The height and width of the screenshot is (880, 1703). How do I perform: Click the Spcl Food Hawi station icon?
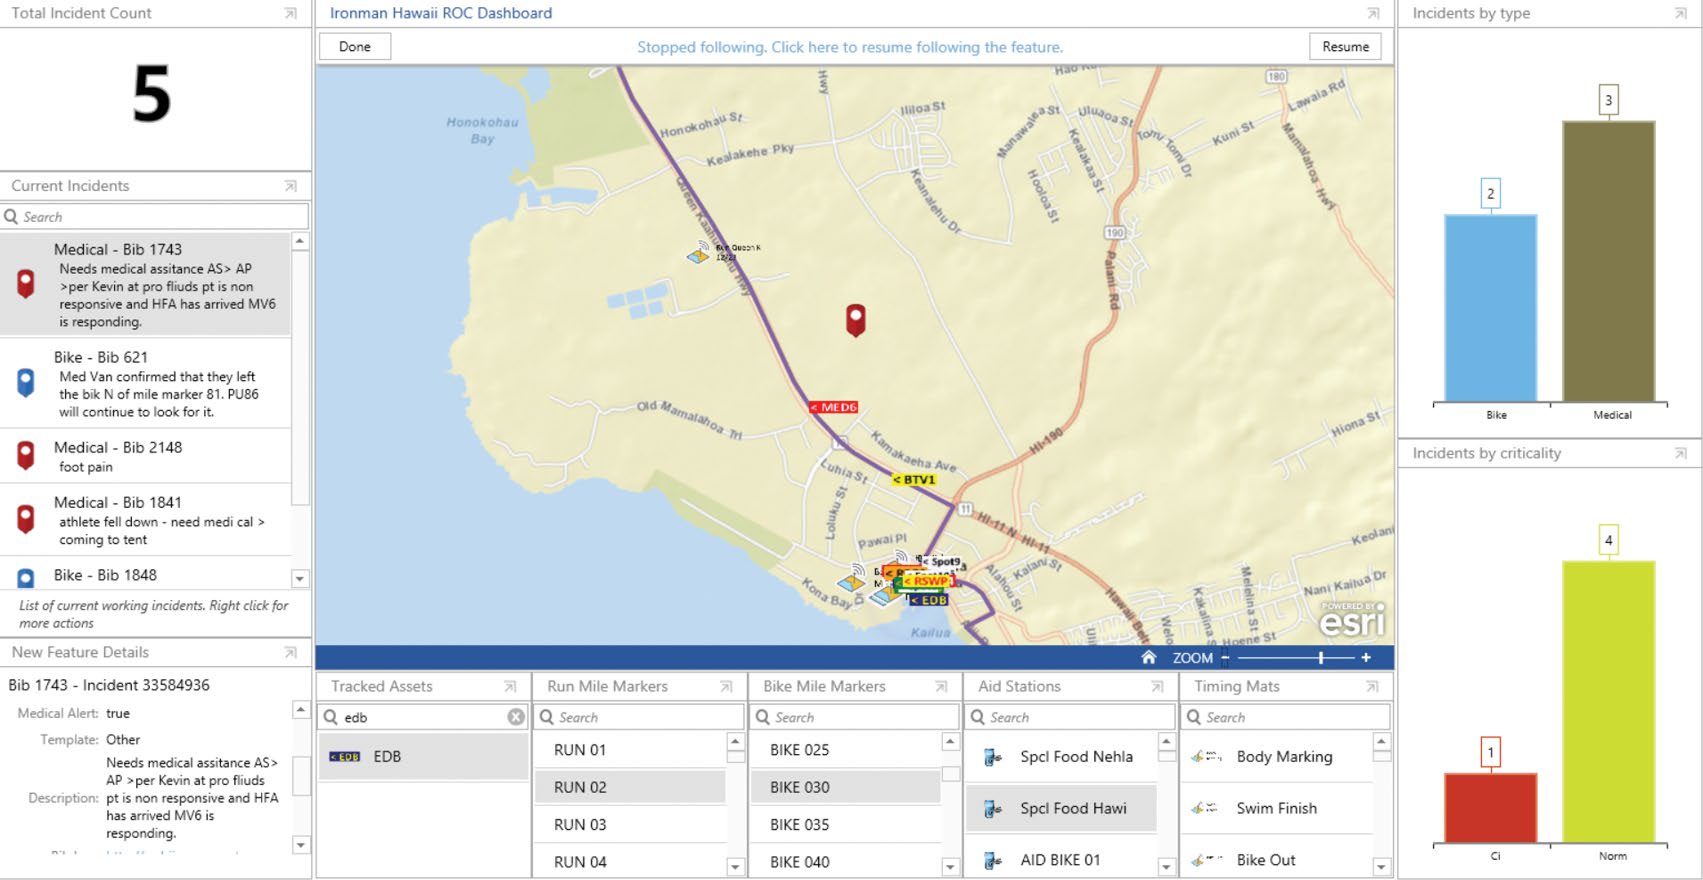click(x=992, y=808)
